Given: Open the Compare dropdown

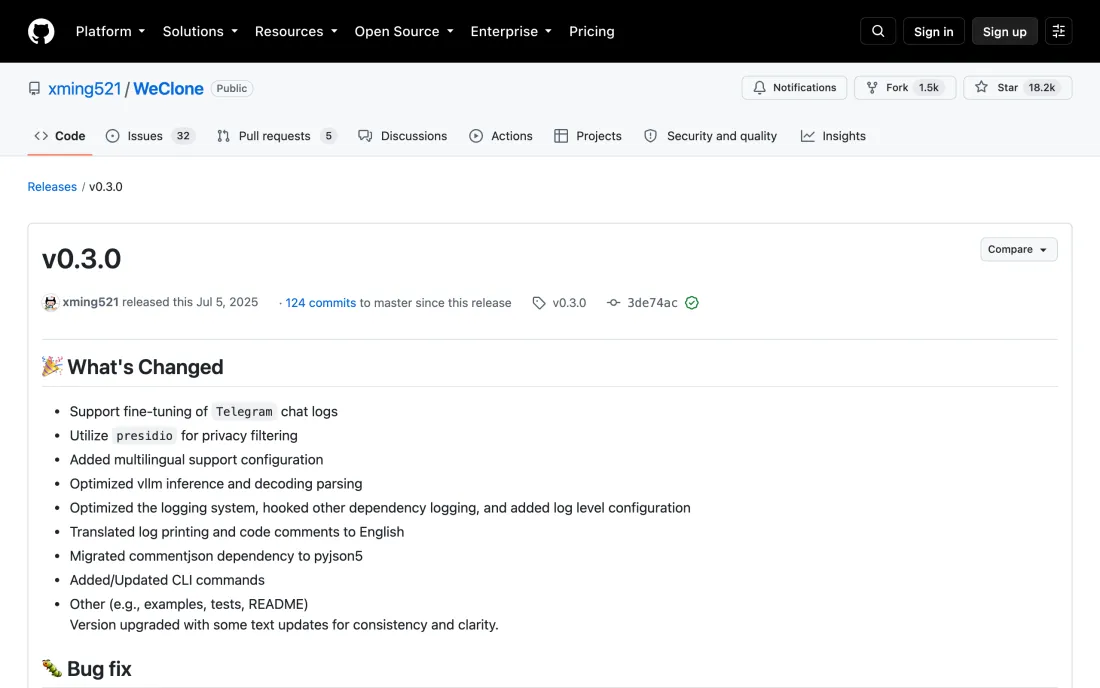Looking at the screenshot, I should click(x=1019, y=250).
